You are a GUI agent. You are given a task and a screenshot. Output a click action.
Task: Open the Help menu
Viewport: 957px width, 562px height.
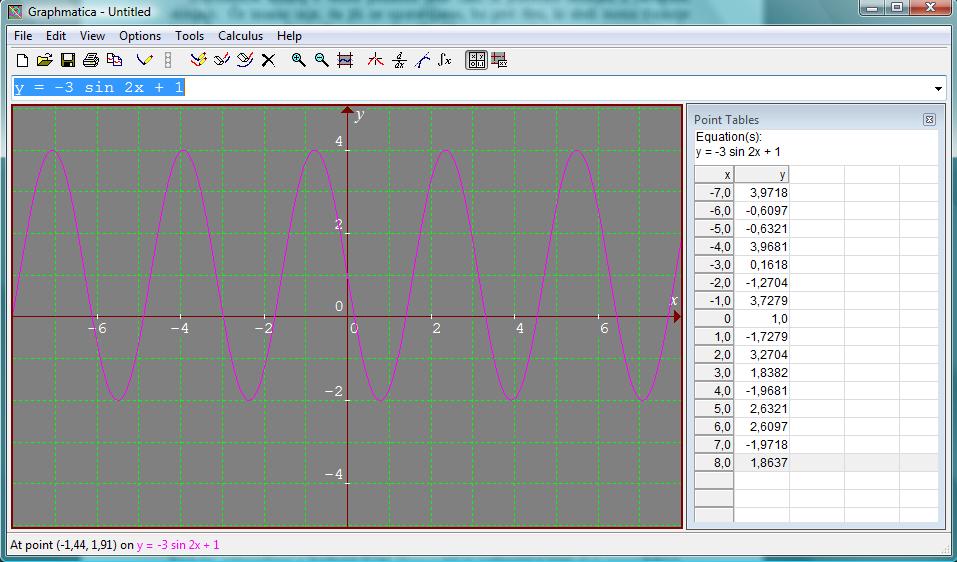[x=289, y=36]
